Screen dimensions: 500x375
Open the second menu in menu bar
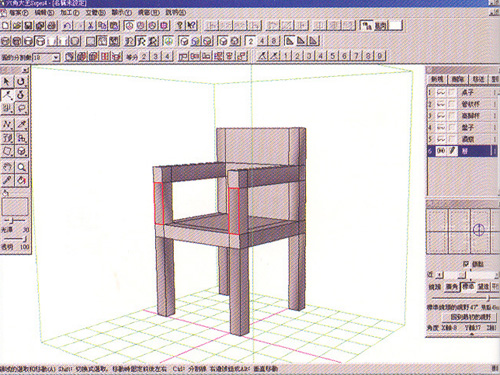tap(44, 13)
